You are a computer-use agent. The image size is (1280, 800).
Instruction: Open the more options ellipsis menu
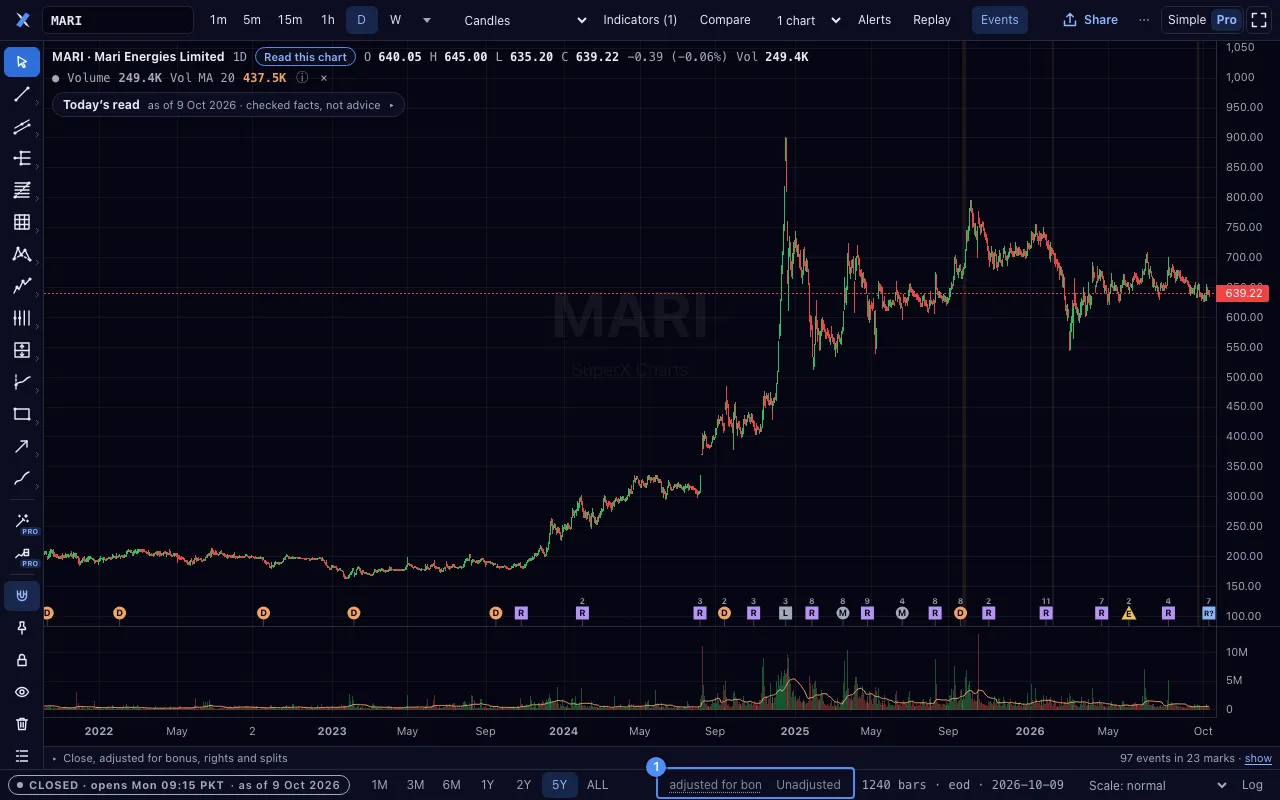[x=1144, y=20]
